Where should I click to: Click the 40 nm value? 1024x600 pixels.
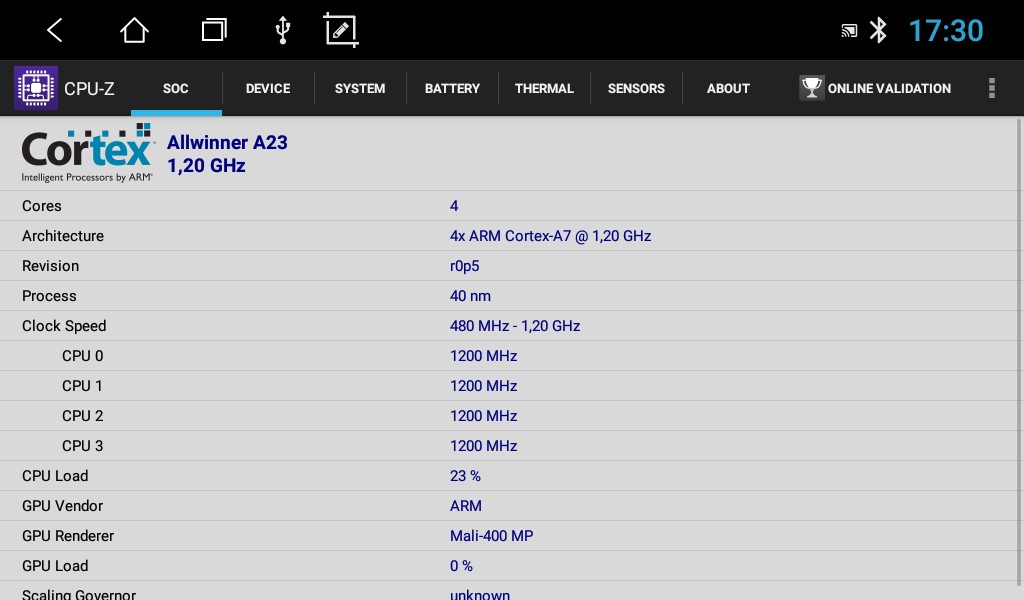(x=470, y=296)
